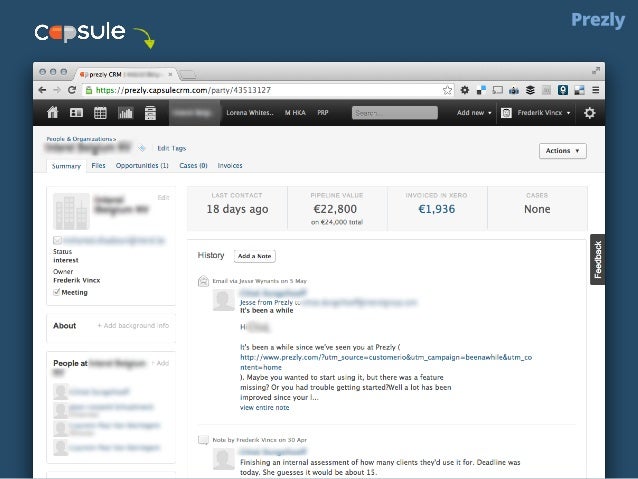This screenshot has height=479, width=638.
Task: Click the About section heading
Action: point(65,326)
